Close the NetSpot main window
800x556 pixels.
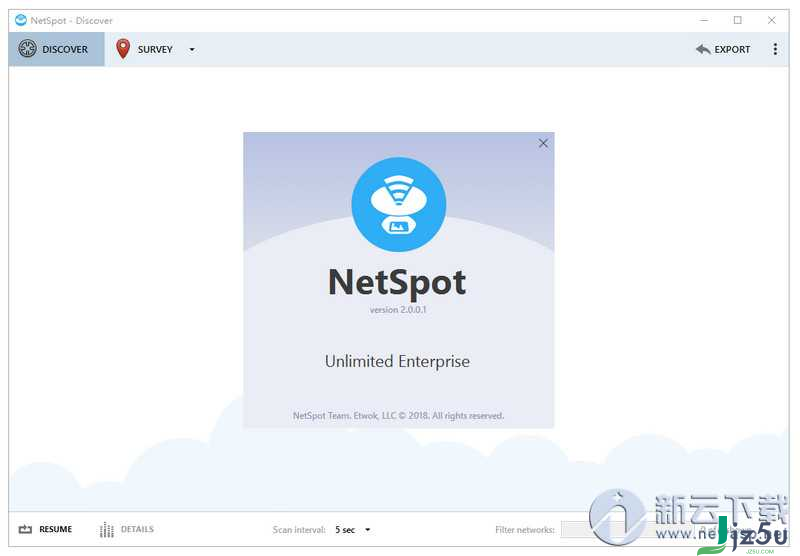tap(771, 20)
